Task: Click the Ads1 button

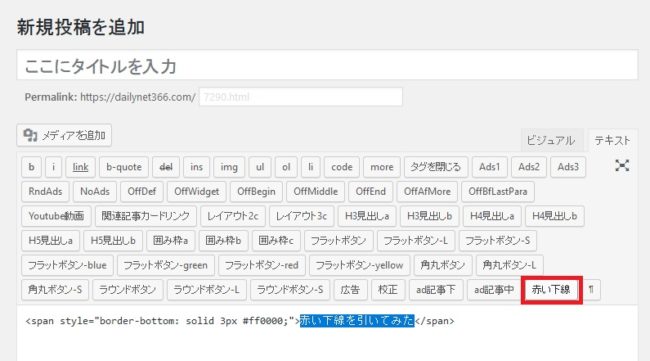Action: tap(490, 167)
